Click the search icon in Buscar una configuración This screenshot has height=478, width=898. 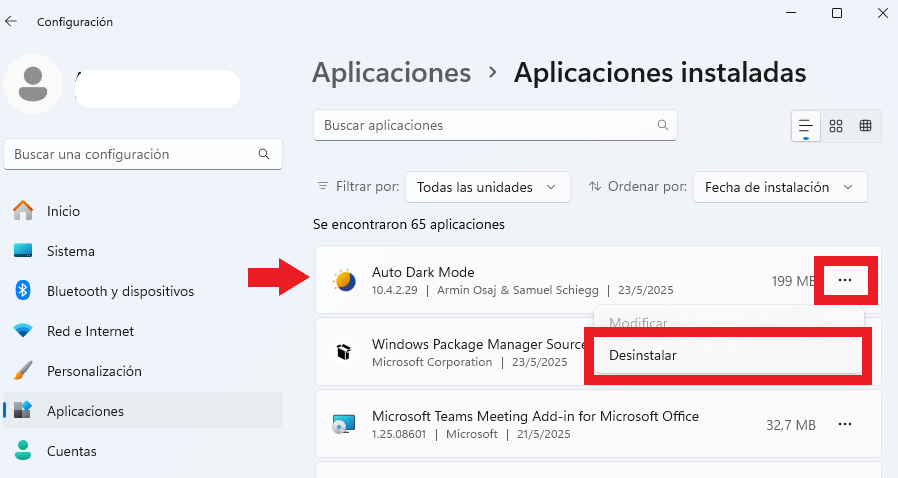tap(263, 154)
